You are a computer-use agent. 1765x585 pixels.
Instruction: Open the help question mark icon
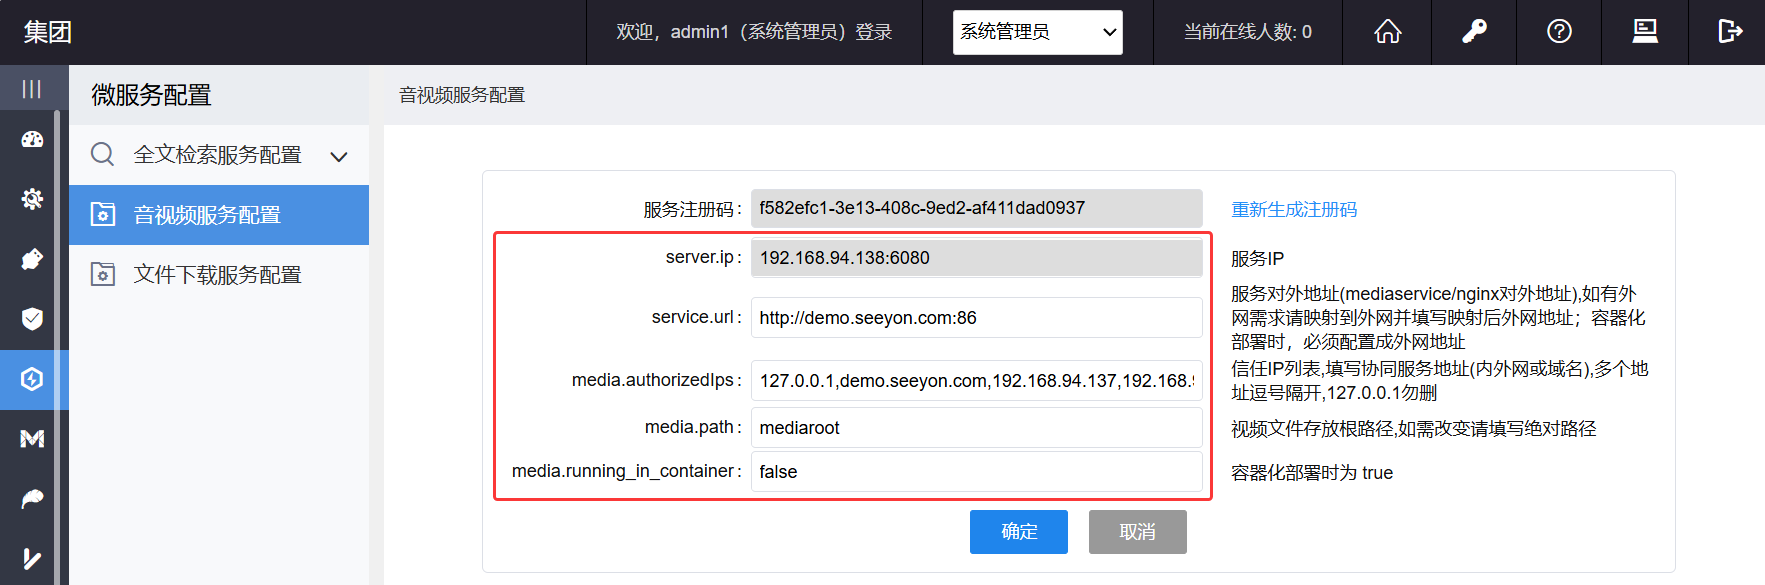coord(1559,32)
